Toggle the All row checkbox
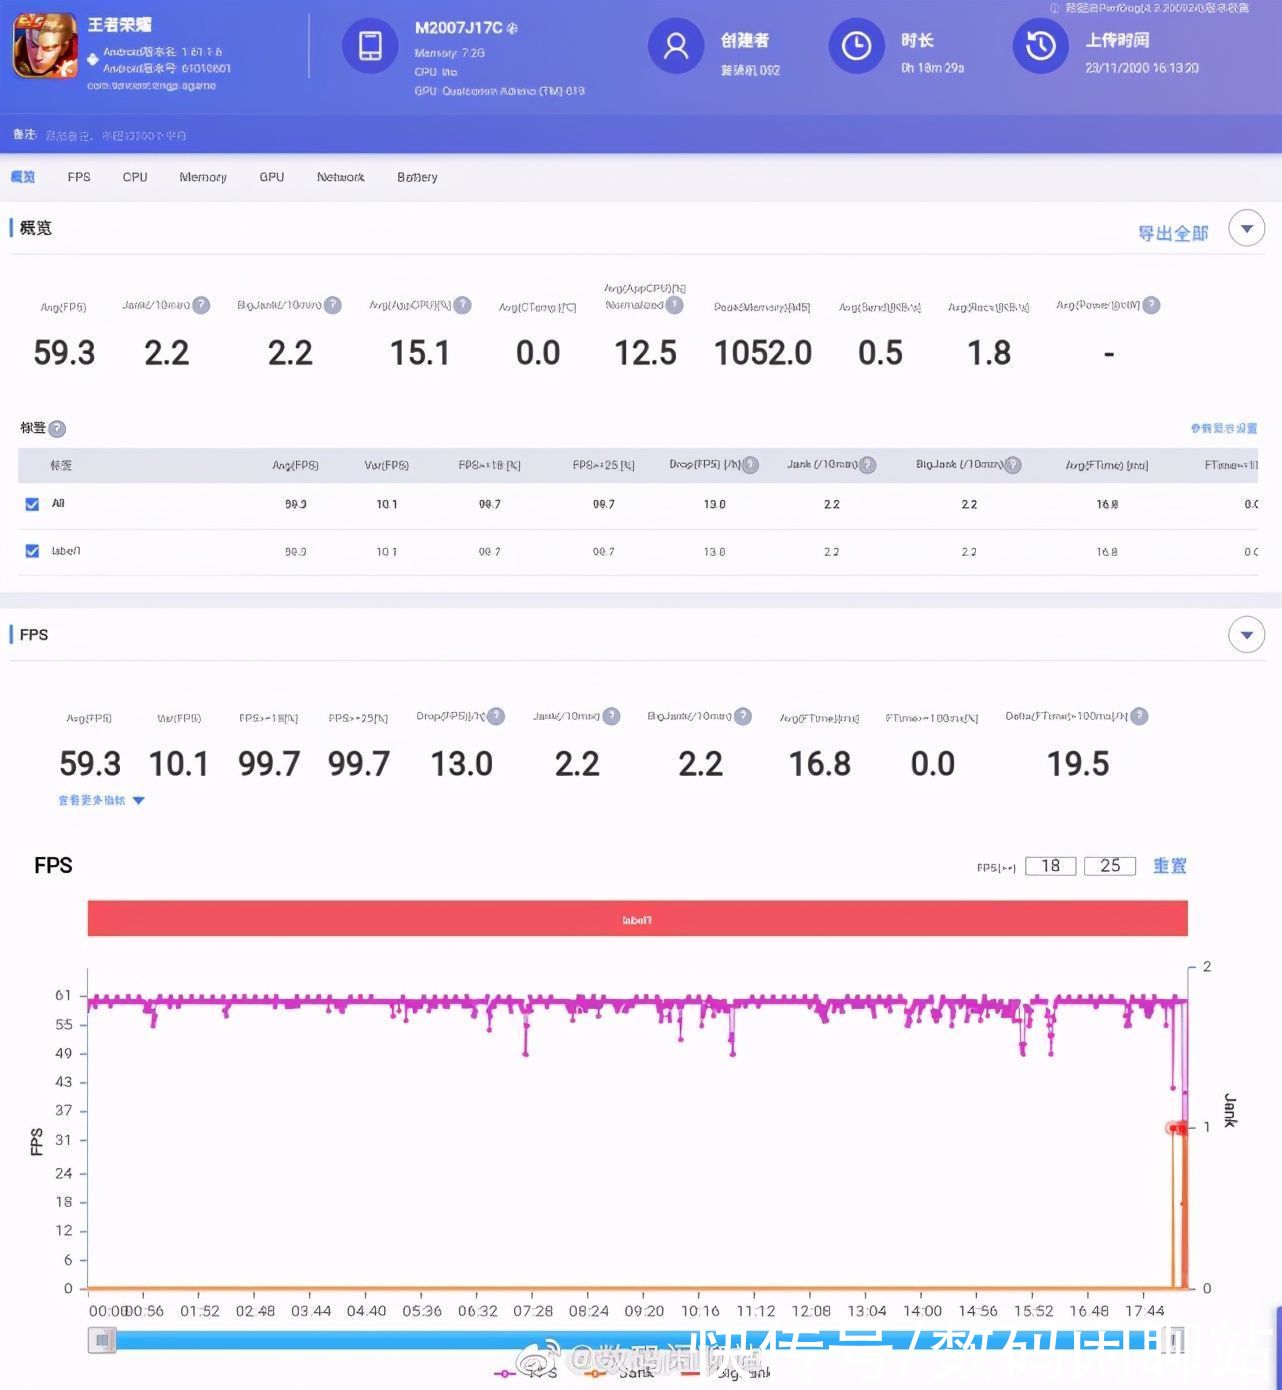This screenshot has width=1282, height=1390. [32, 504]
